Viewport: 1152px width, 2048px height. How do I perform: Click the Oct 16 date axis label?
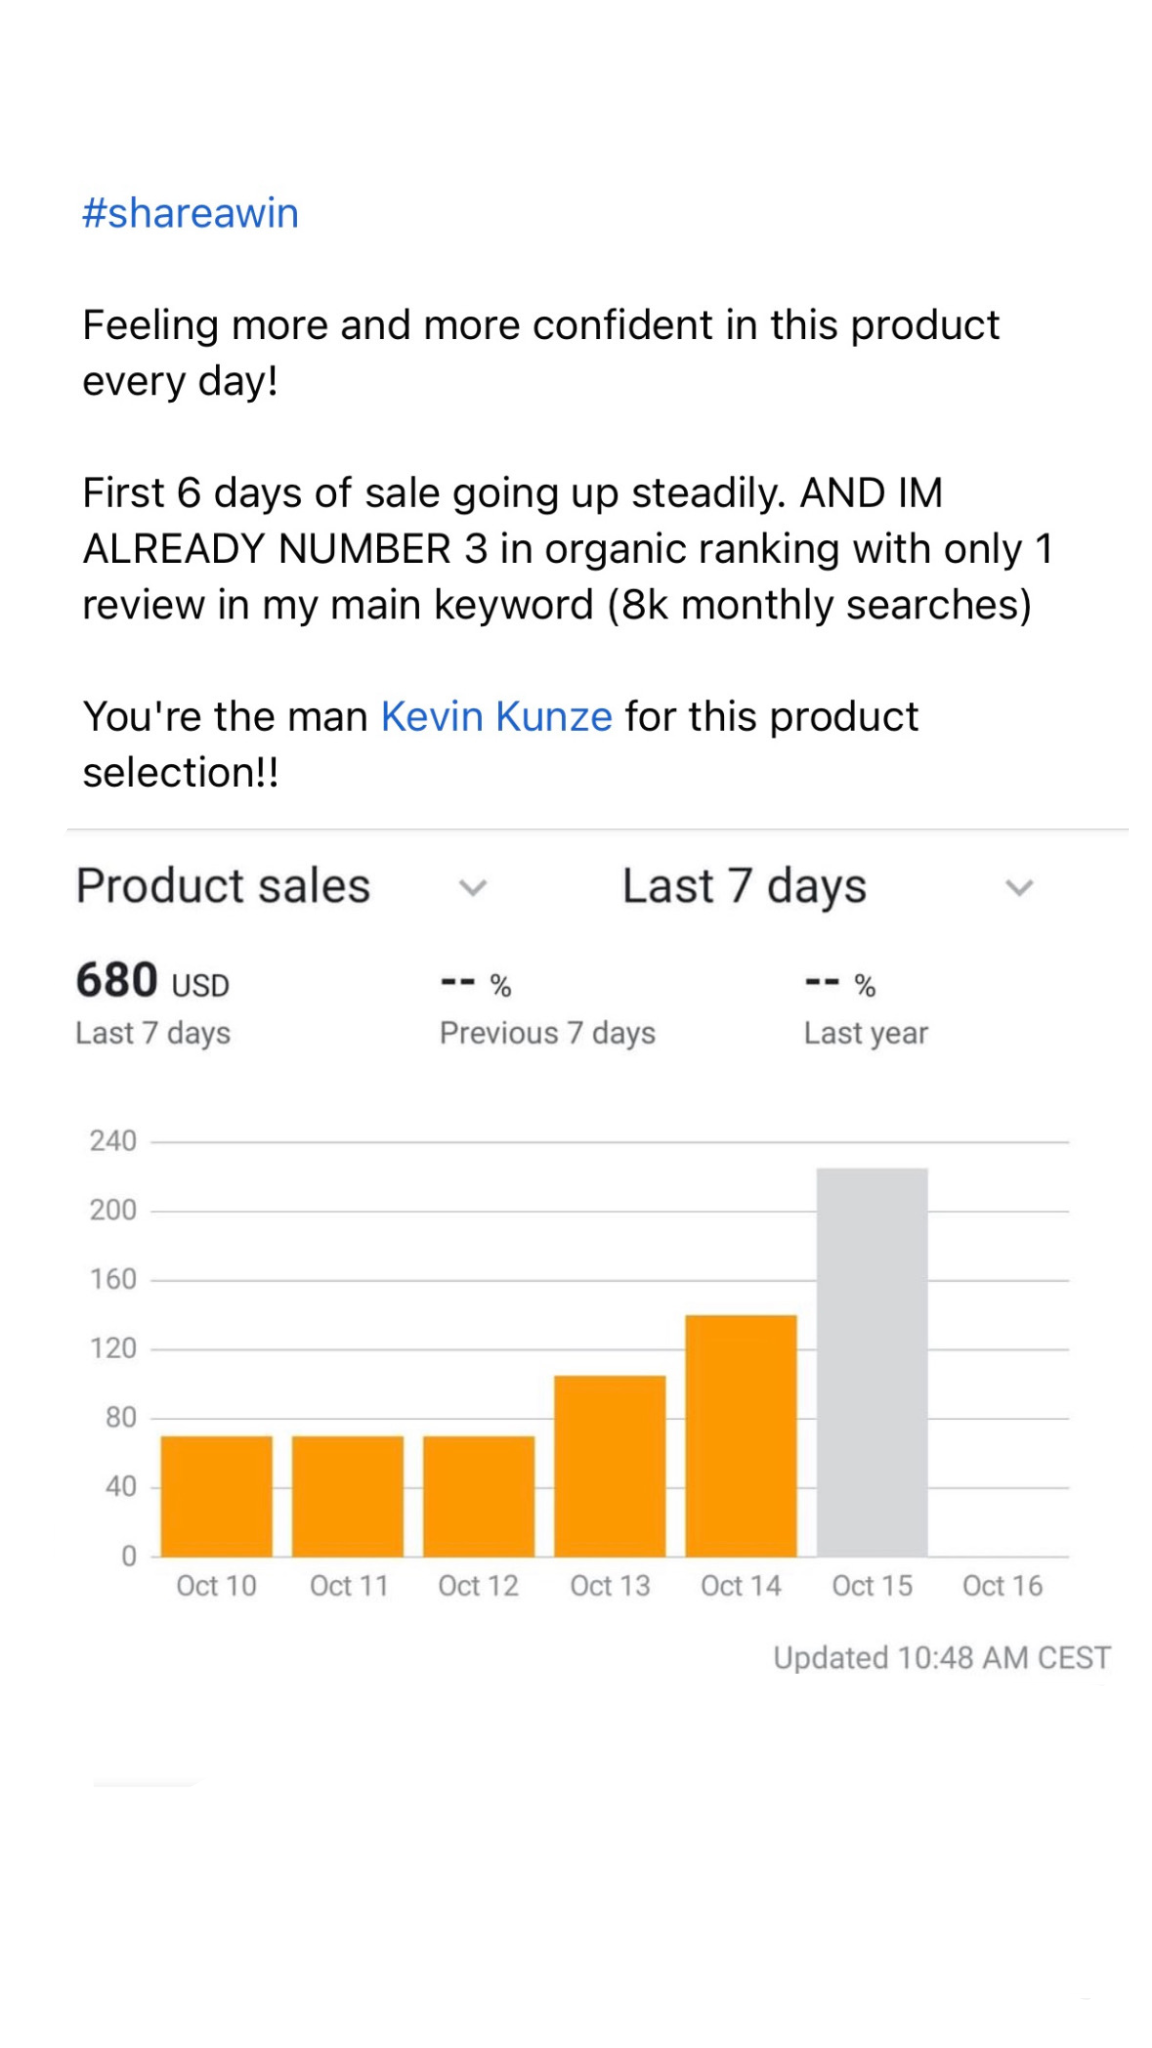click(x=1002, y=1585)
